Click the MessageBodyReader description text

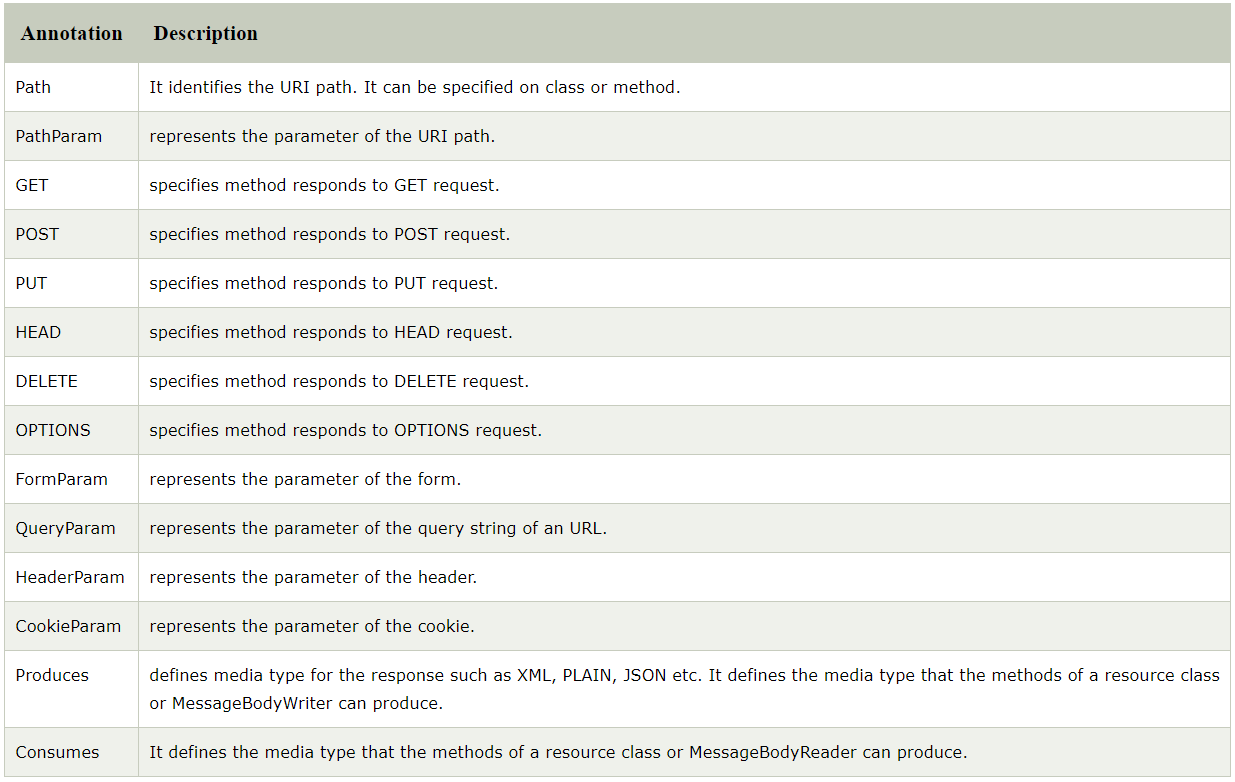click(558, 752)
